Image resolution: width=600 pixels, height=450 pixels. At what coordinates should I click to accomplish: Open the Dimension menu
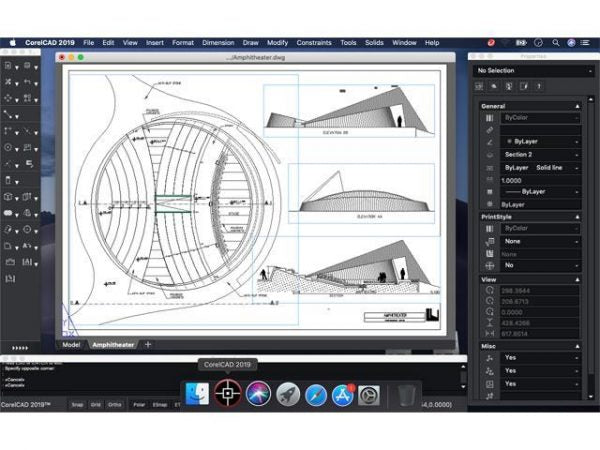point(218,43)
